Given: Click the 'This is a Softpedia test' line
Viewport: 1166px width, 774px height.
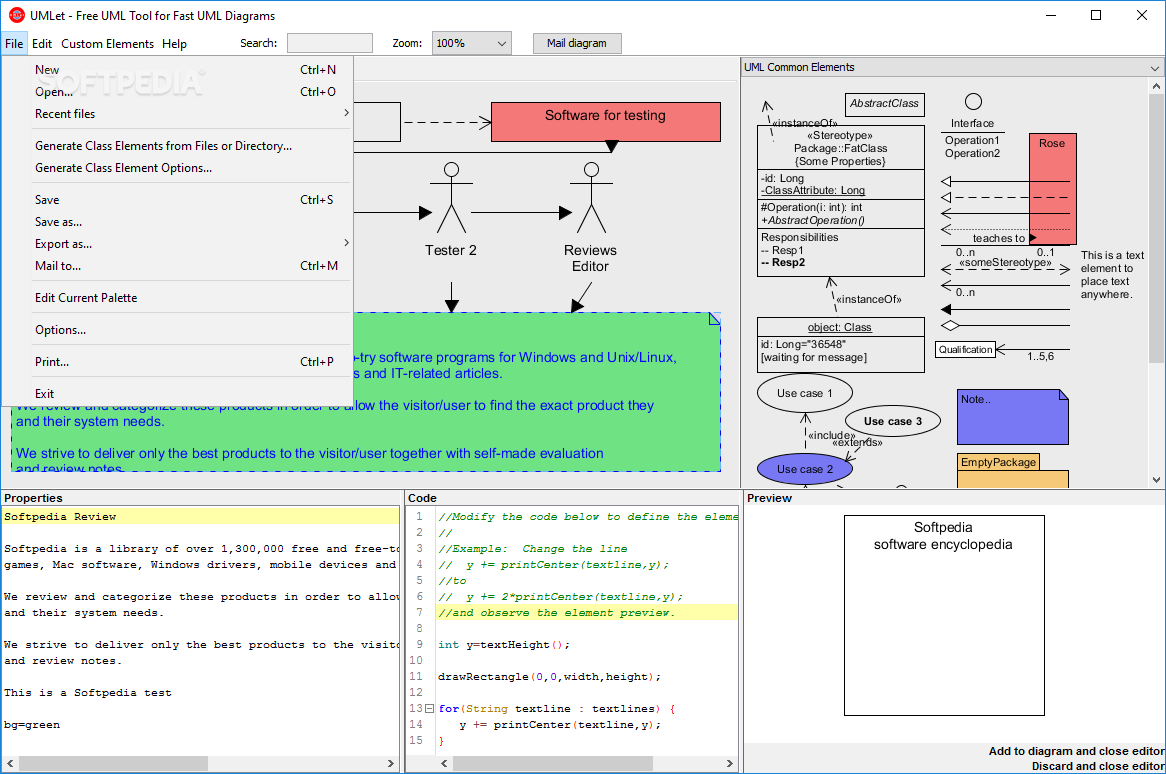Looking at the screenshot, I should click(88, 693).
